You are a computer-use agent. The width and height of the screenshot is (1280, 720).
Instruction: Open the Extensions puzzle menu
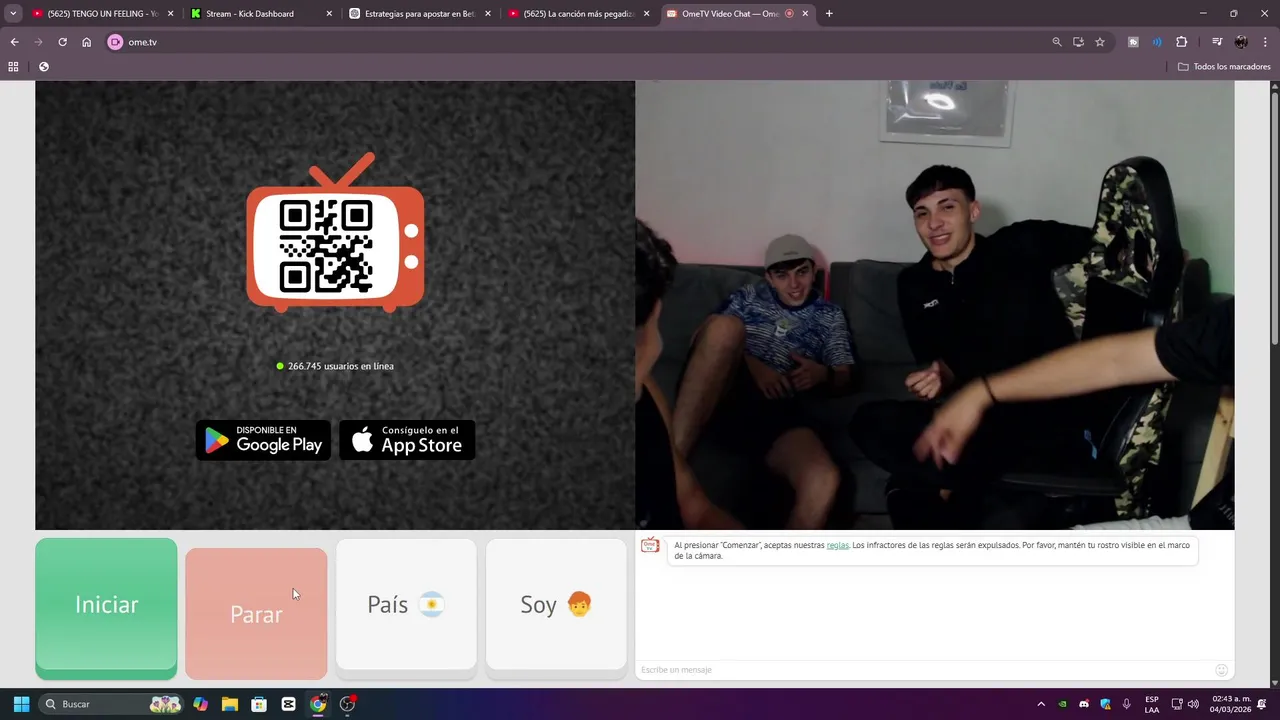coord(1181,42)
